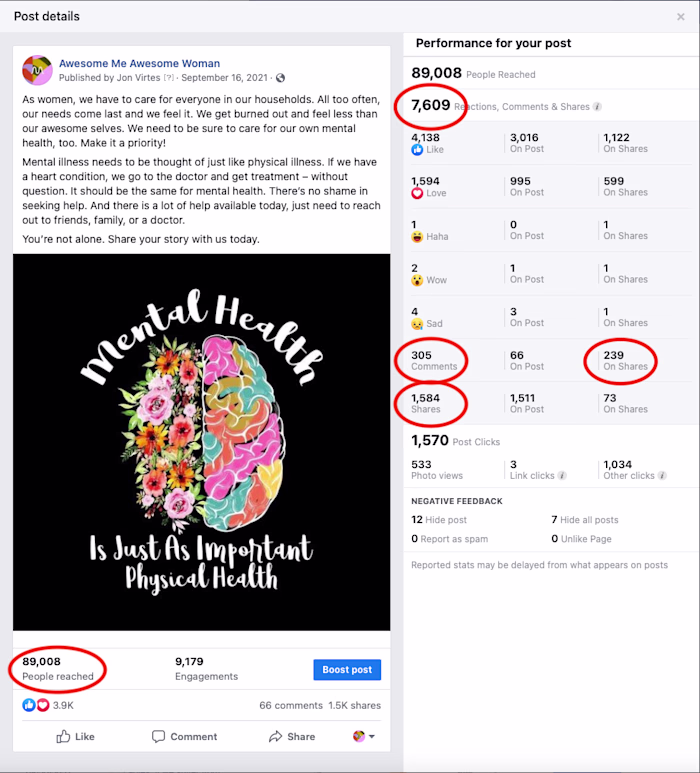Open the 1.5K shares link
The image size is (700, 773).
coord(355,705)
